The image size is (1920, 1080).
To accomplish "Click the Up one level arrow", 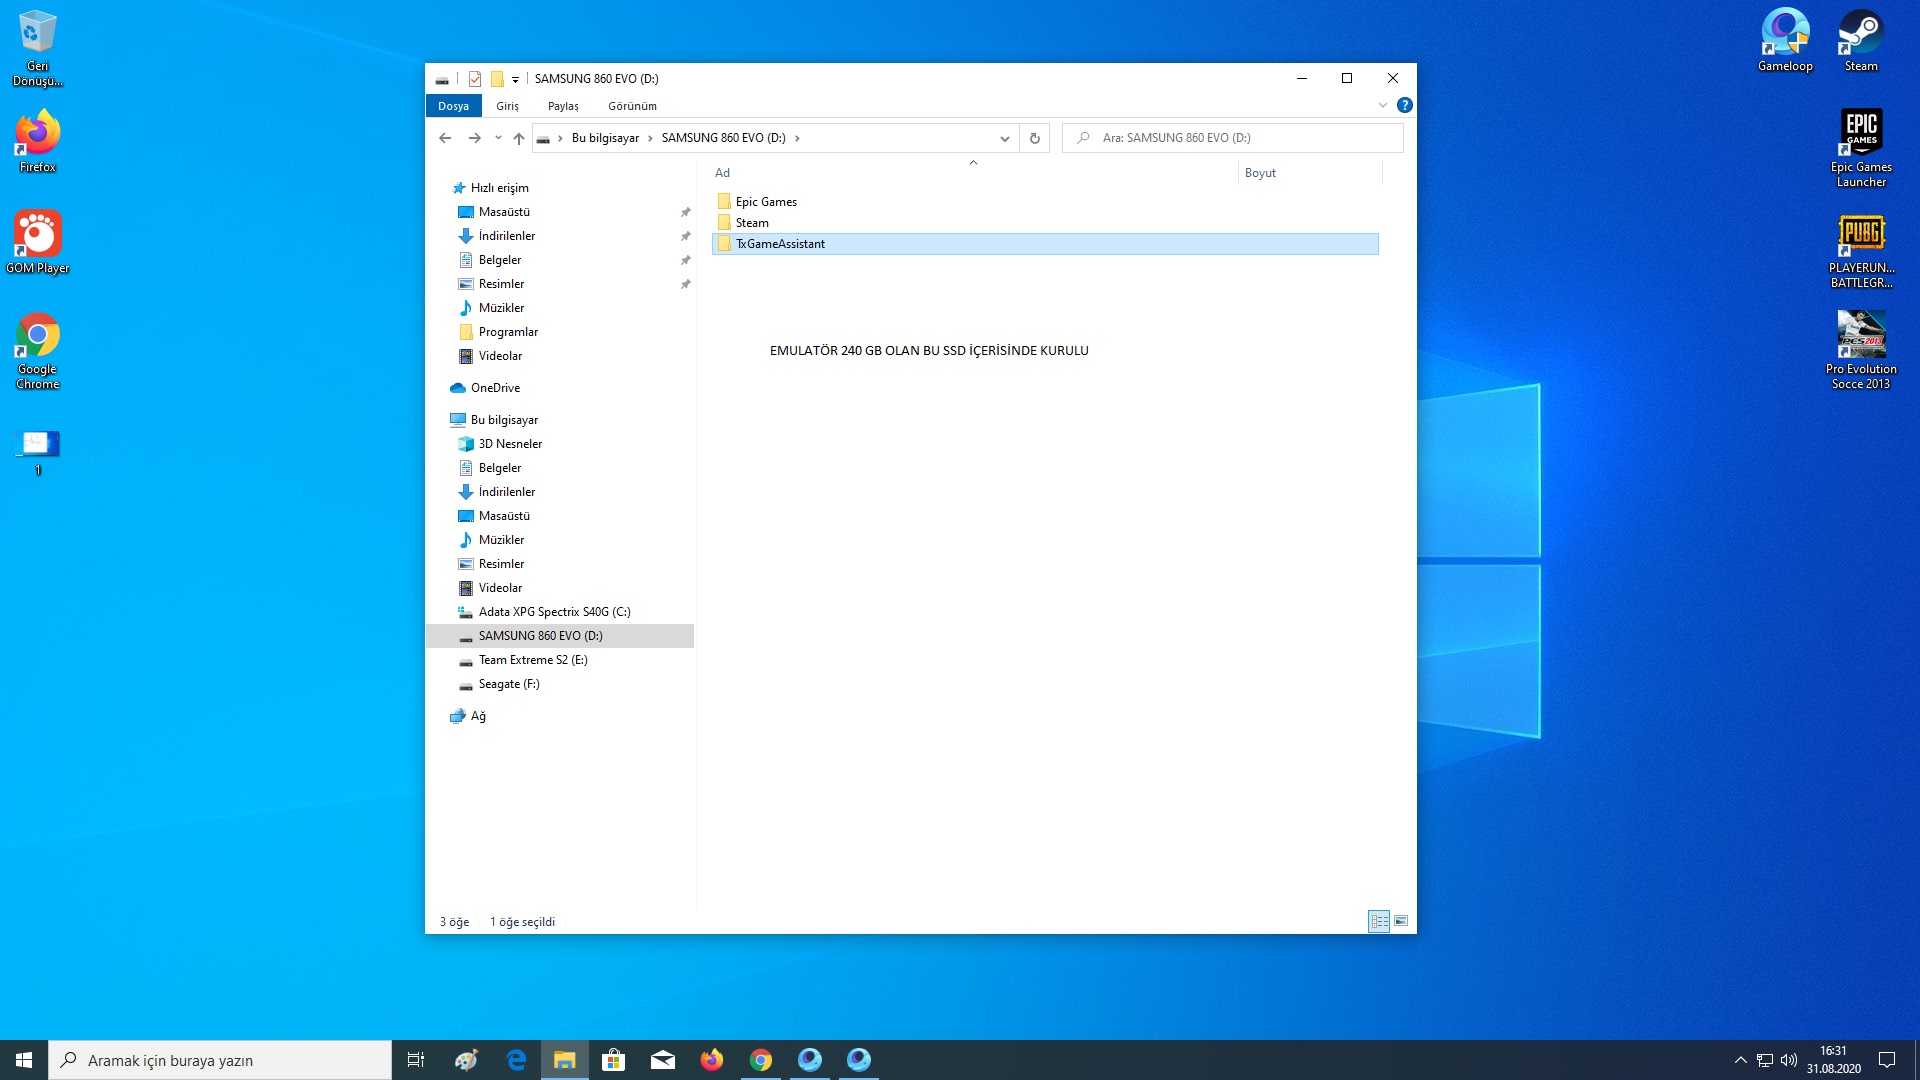I will click(518, 138).
